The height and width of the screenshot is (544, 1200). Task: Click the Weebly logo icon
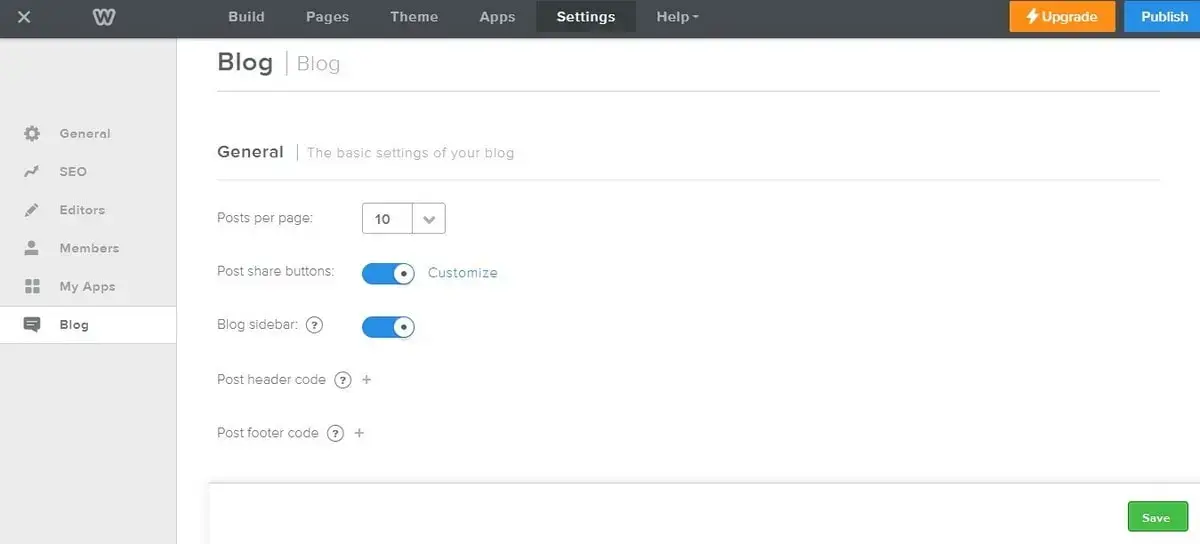click(104, 16)
